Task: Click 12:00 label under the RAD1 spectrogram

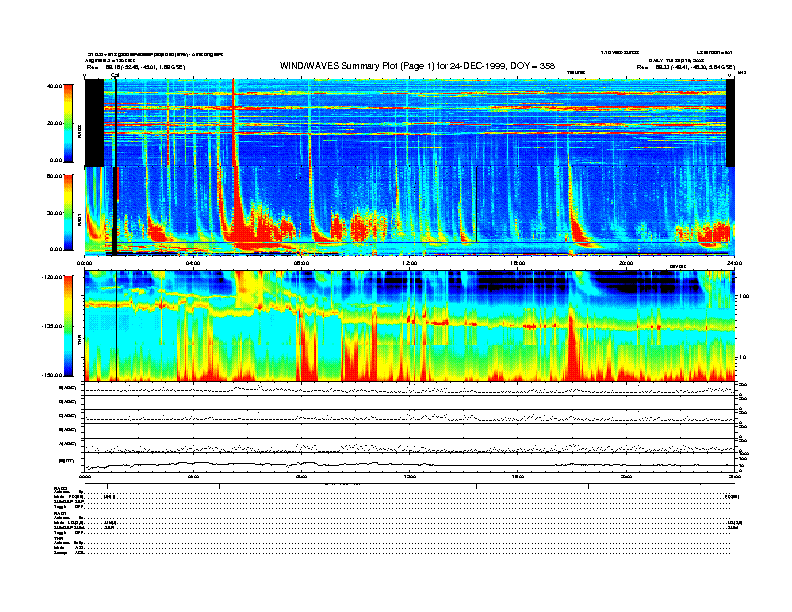Action: 410,263
